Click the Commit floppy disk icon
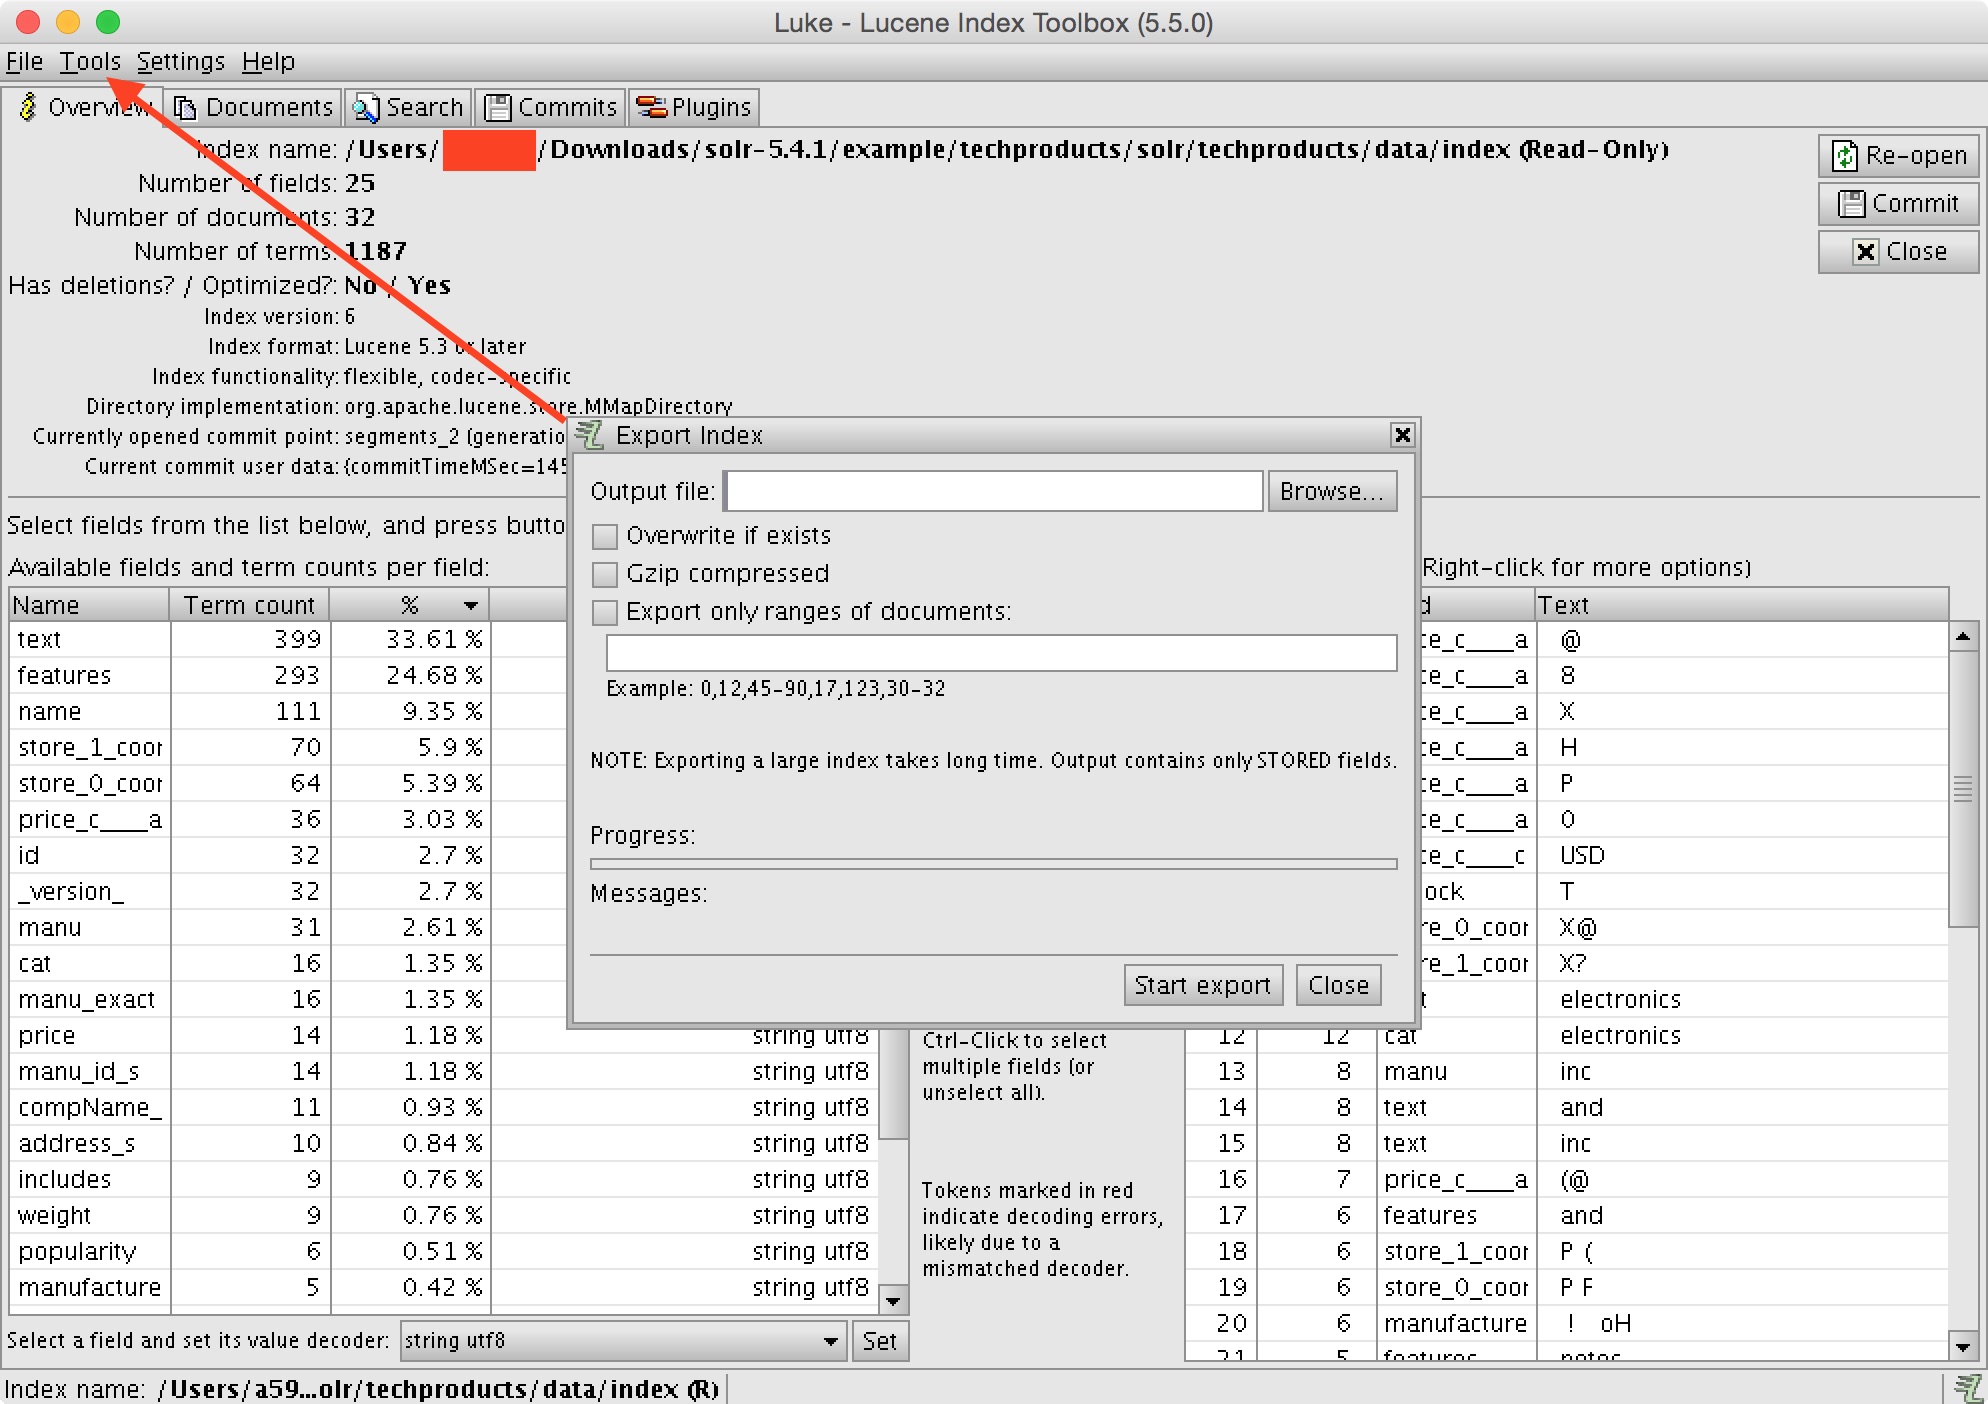 1850,203
